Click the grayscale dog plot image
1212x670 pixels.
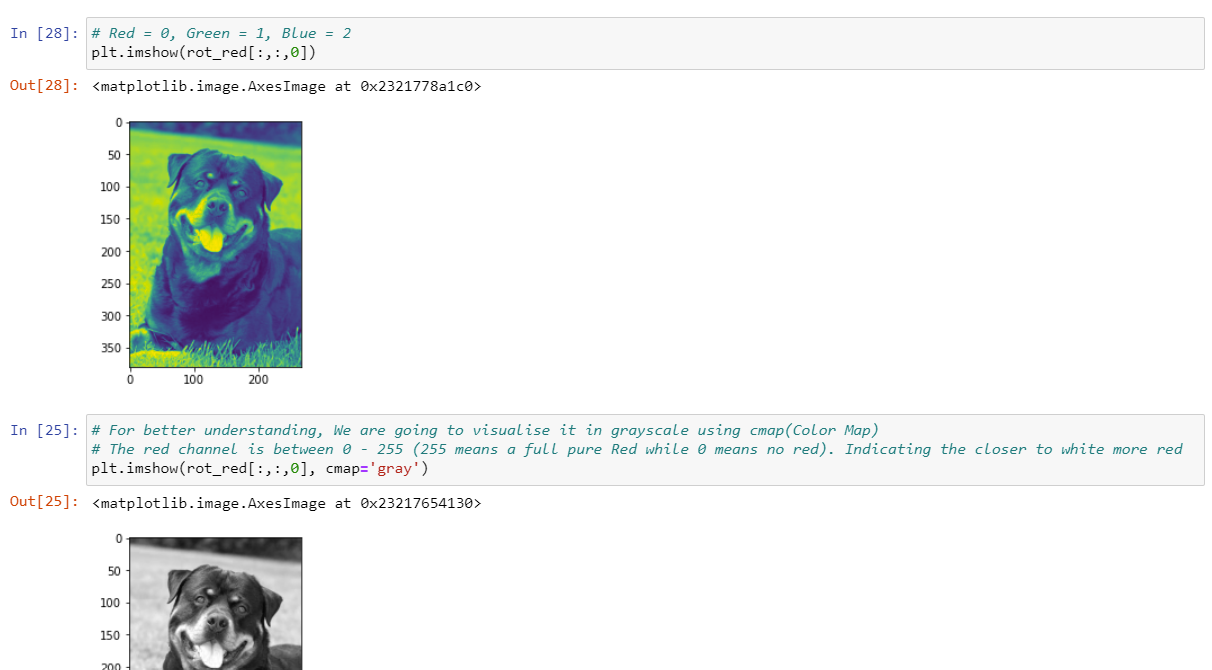coord(215,604)
